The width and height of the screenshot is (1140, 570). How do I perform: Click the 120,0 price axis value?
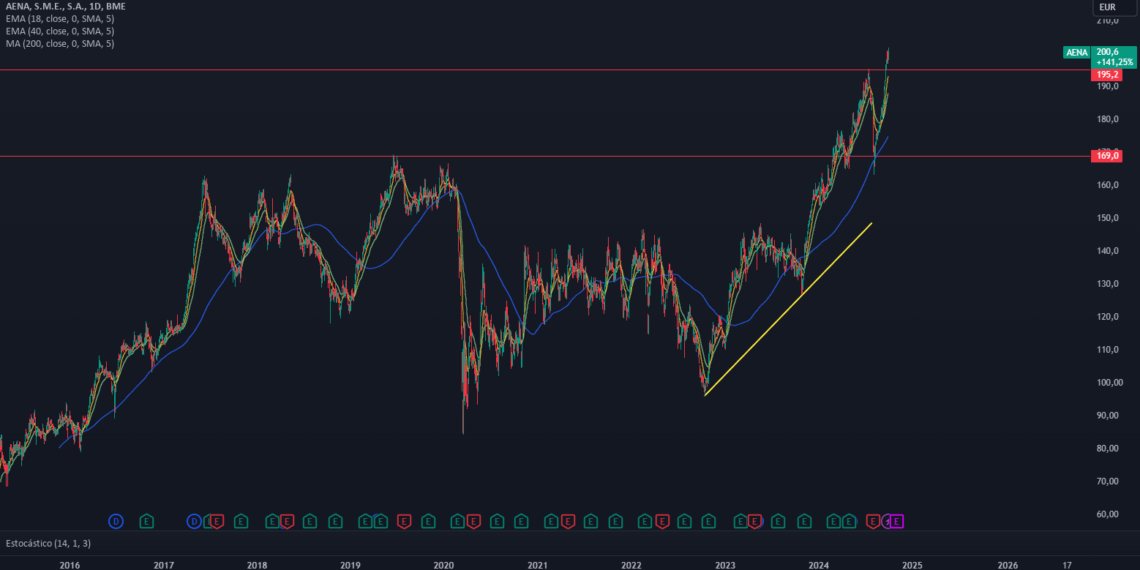click(1108, 317)
